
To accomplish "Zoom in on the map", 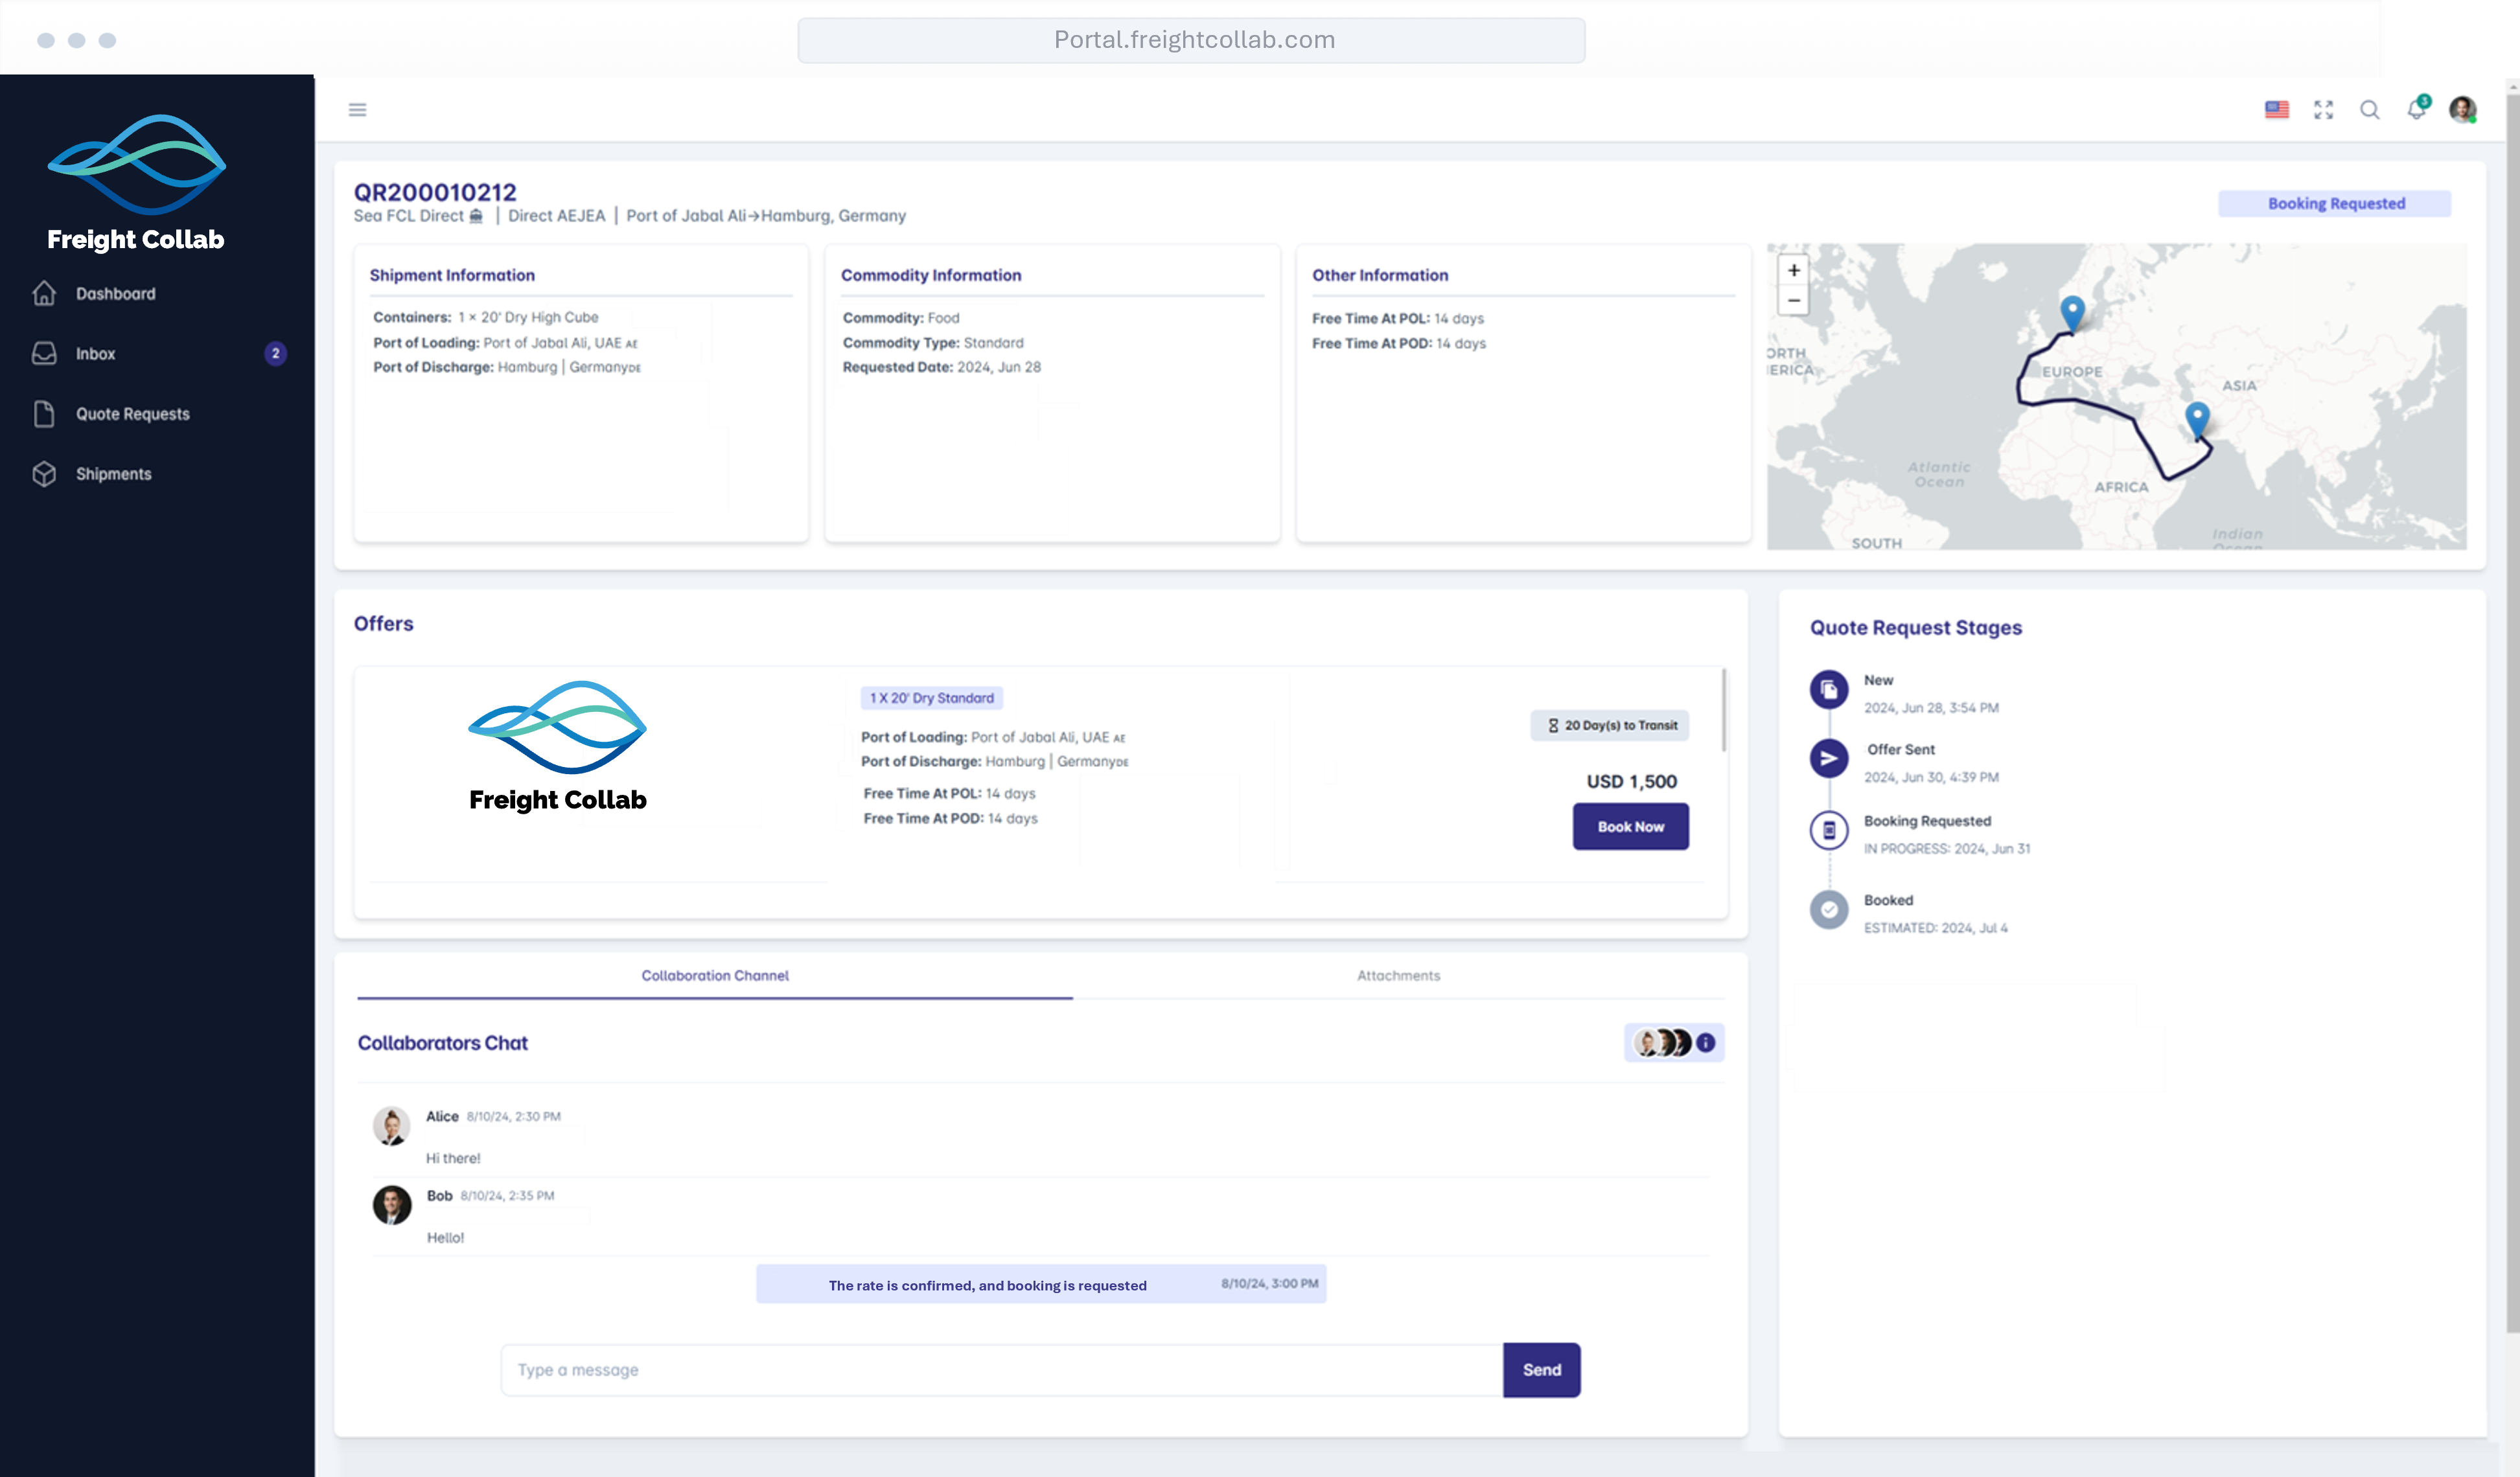I will click(1793, 271).
